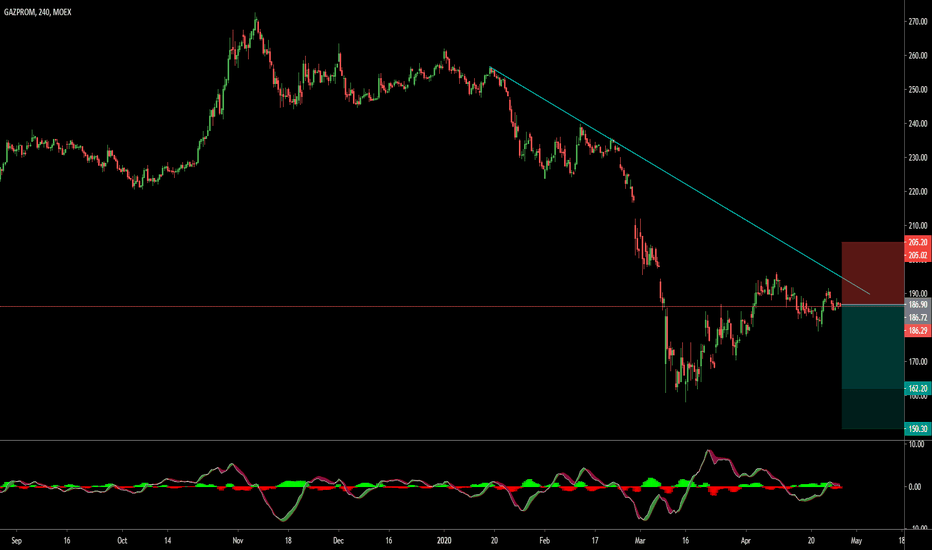
Task: Click the Nov label on time axis
Action: point(238,540)
